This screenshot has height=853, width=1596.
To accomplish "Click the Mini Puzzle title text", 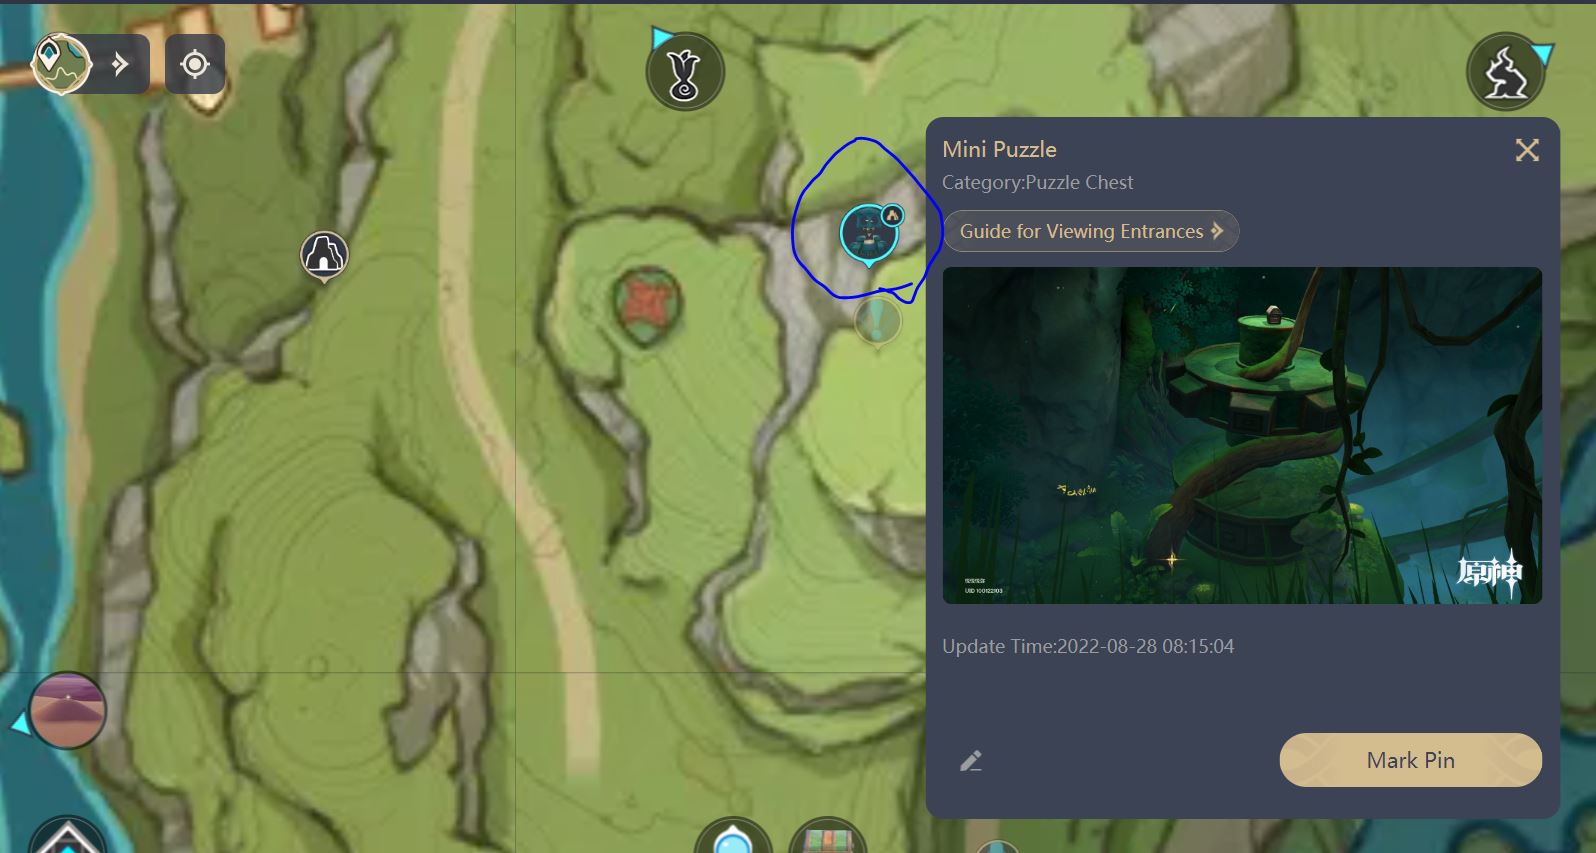I will click(999, 149).
